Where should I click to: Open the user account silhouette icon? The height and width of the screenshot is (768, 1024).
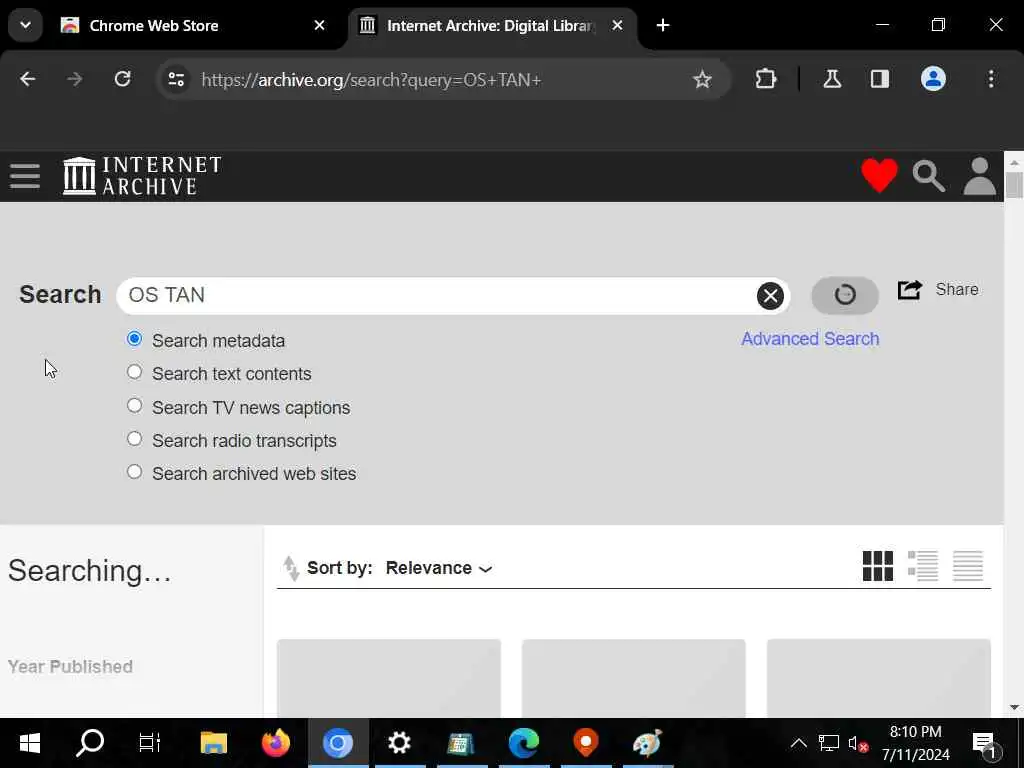click(980, 176)
